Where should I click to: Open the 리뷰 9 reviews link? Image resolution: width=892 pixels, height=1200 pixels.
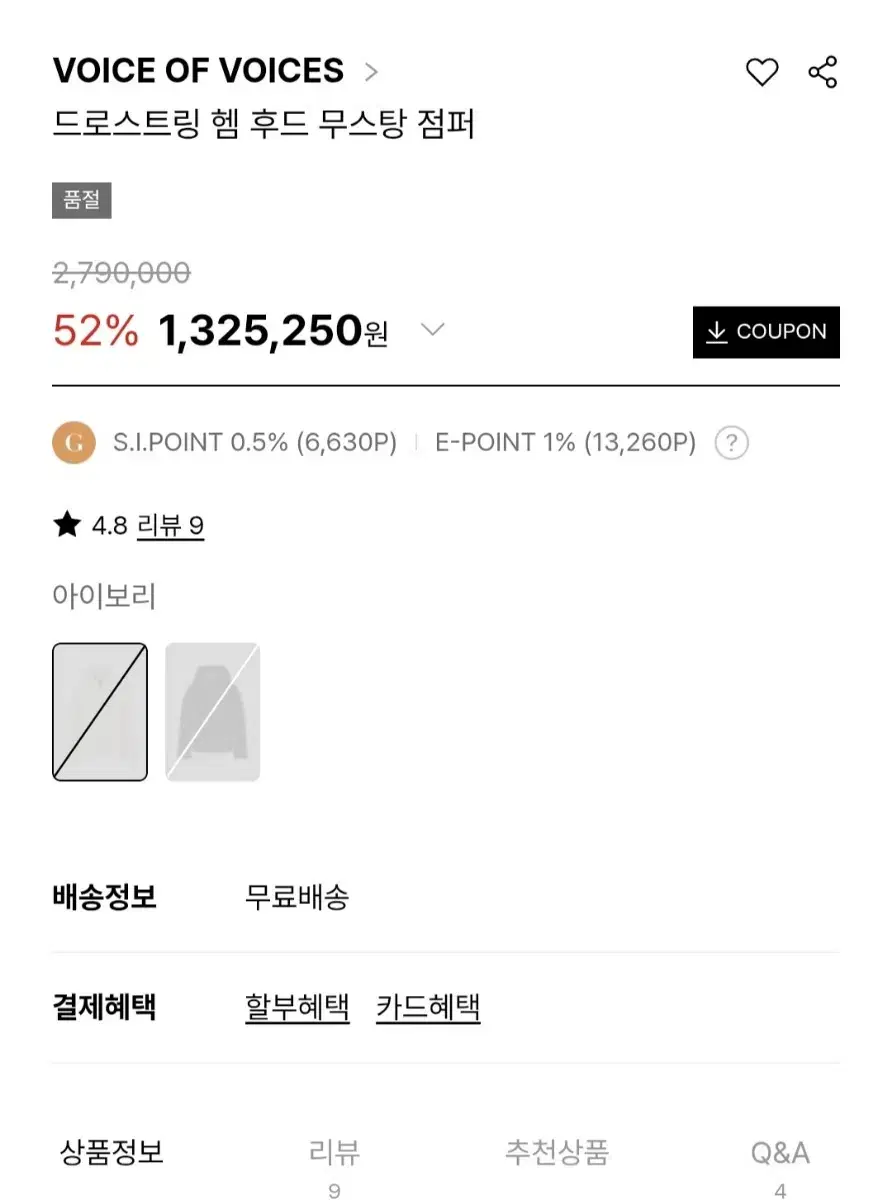coord(170,526)
